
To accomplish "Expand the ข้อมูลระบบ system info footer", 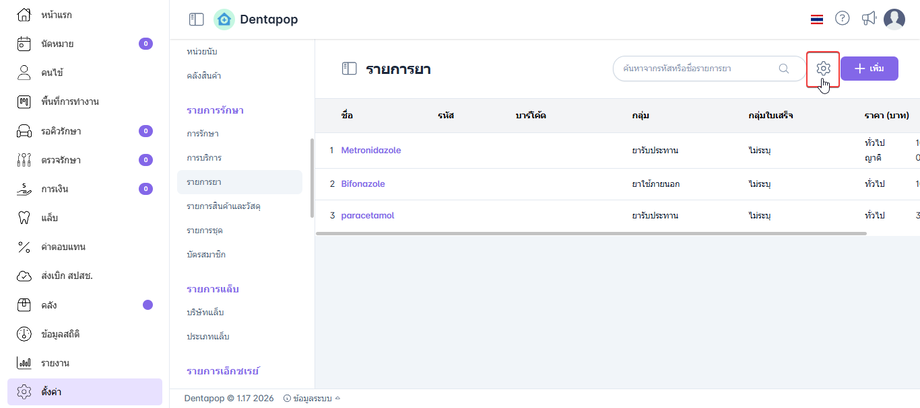I will coord(312,398).
